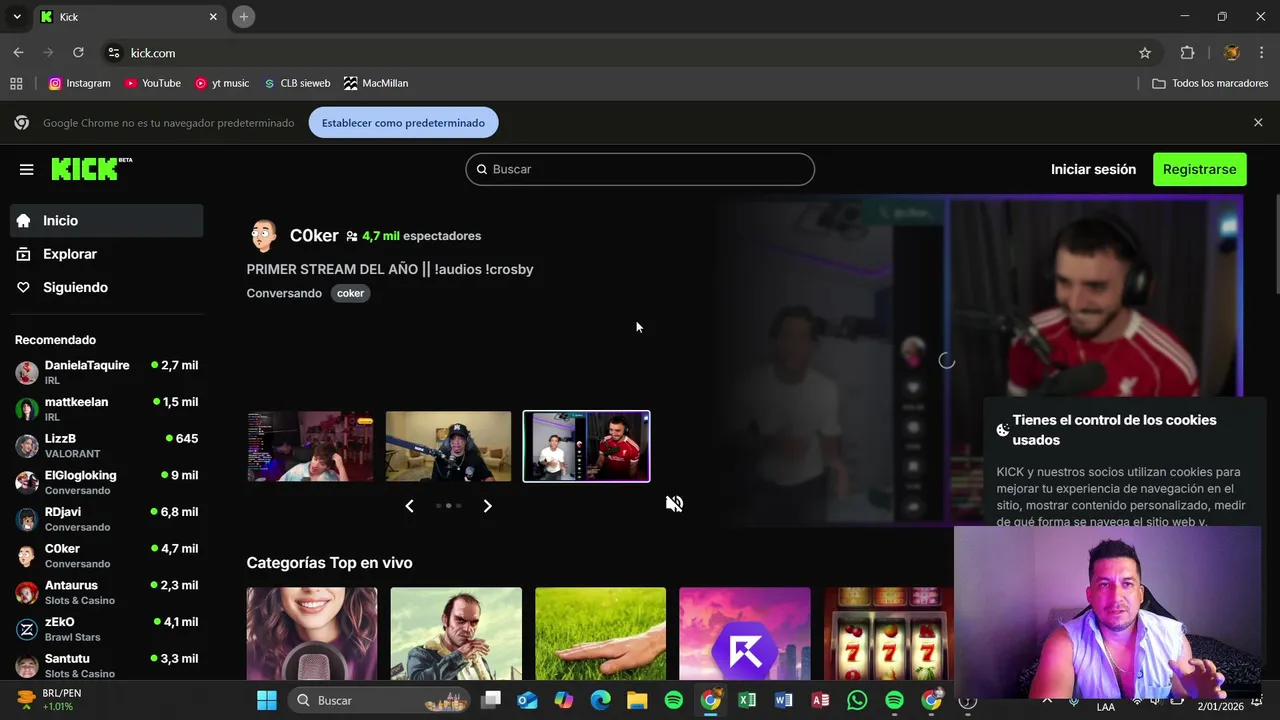This screenshot has height=720, width=1280.
Task: Open C0ker's avatar in featured stream
Action: 263,236
